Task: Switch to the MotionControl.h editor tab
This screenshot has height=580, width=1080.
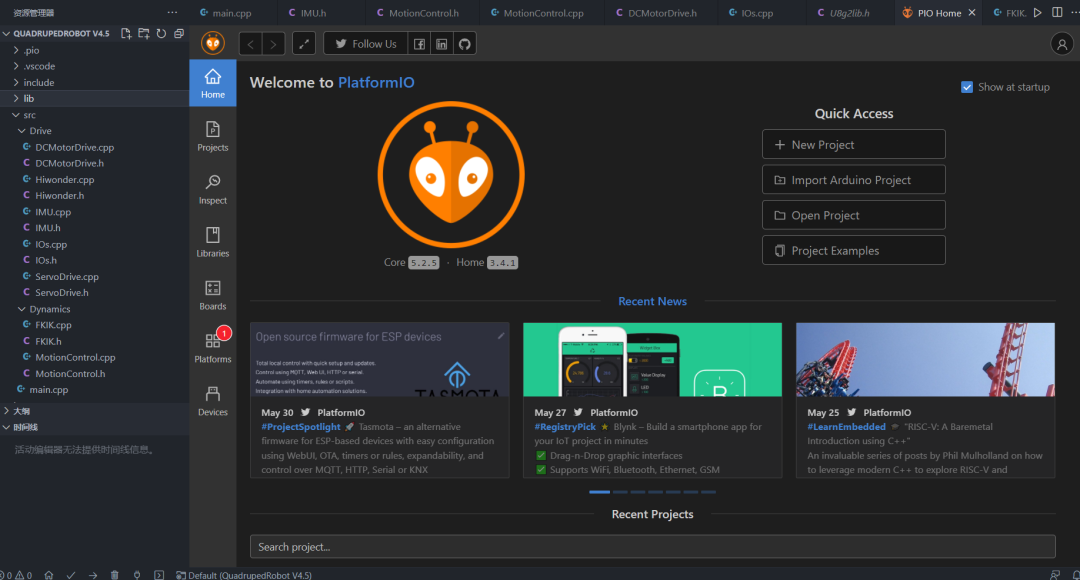Action: pos(423,12)
